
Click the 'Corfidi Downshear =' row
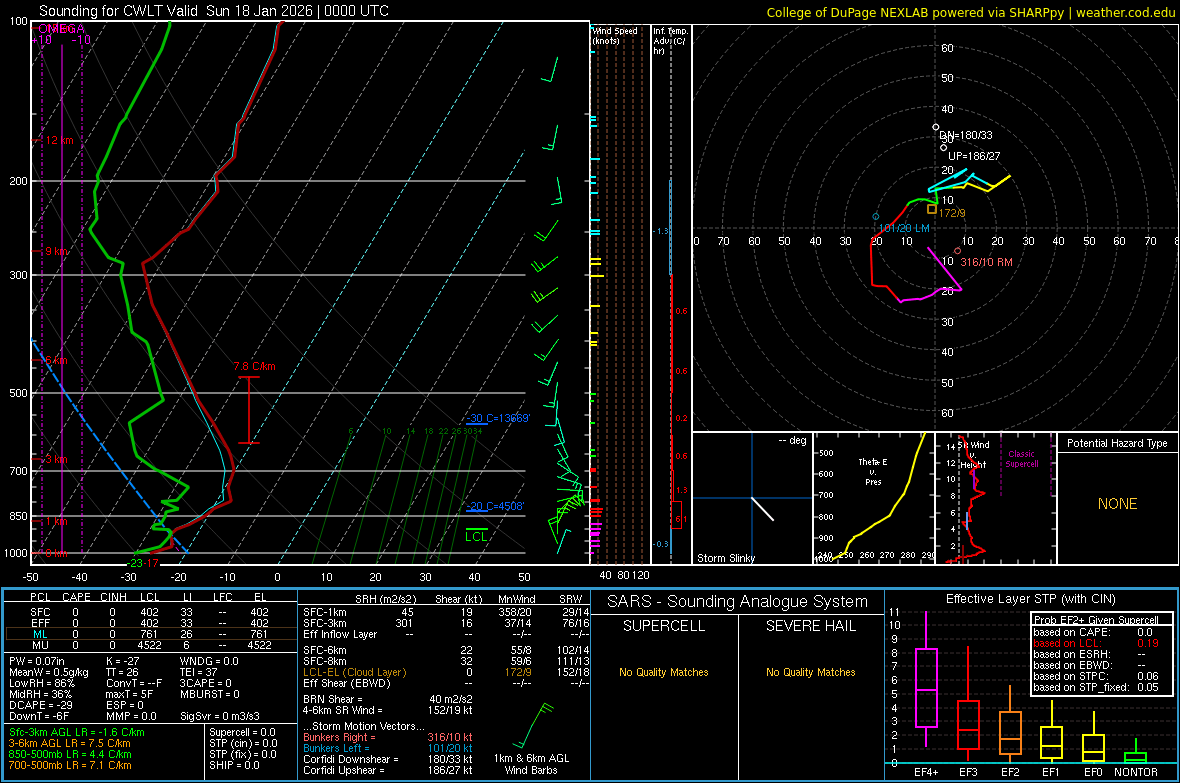point(388,759)
